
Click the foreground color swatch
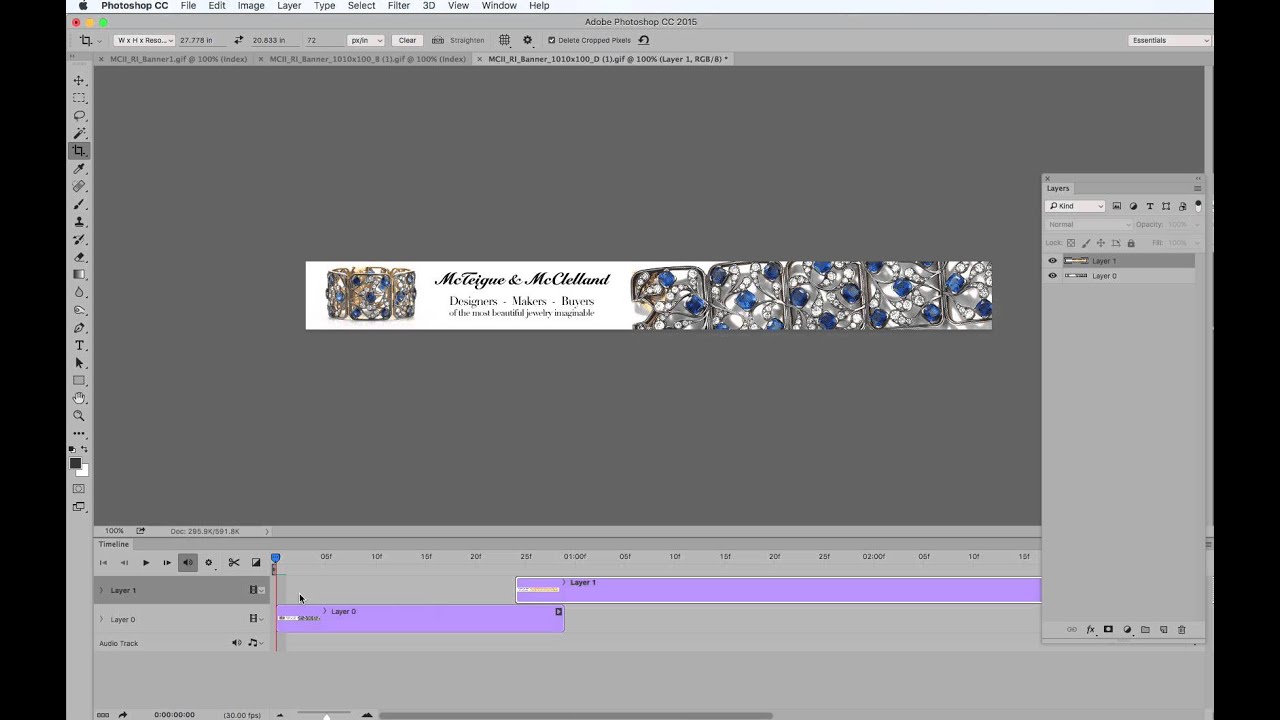[75, 464]
